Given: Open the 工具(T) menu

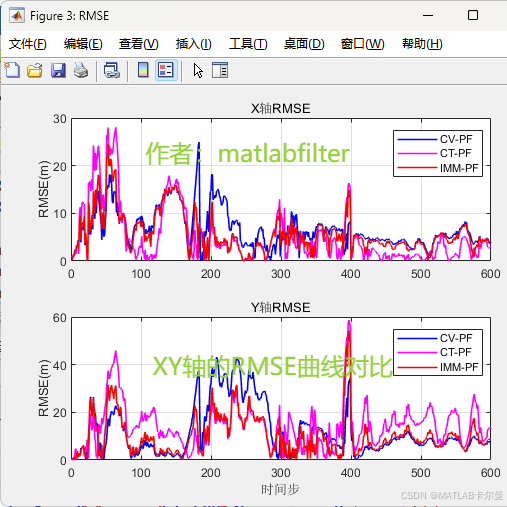Looking at the screenshot, I should (248, 44).
